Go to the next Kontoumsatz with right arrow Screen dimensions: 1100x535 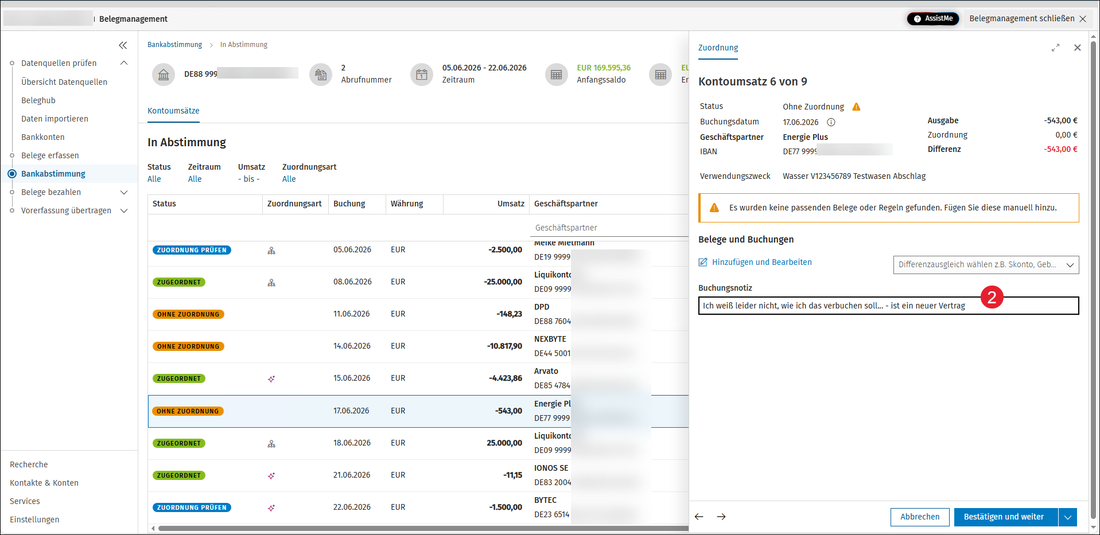tap(721, 517)
